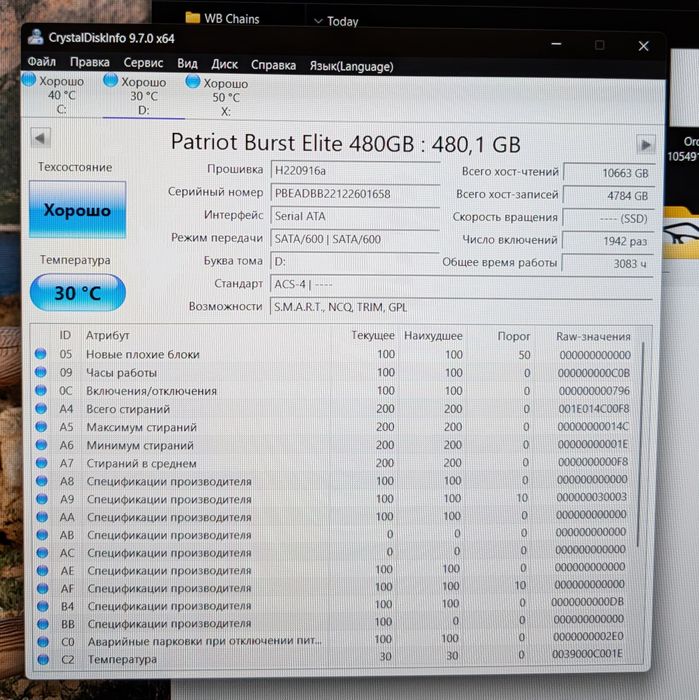Screen dimensions: 699x700
Task: Click the Порог column header
Action: (514, 336)
